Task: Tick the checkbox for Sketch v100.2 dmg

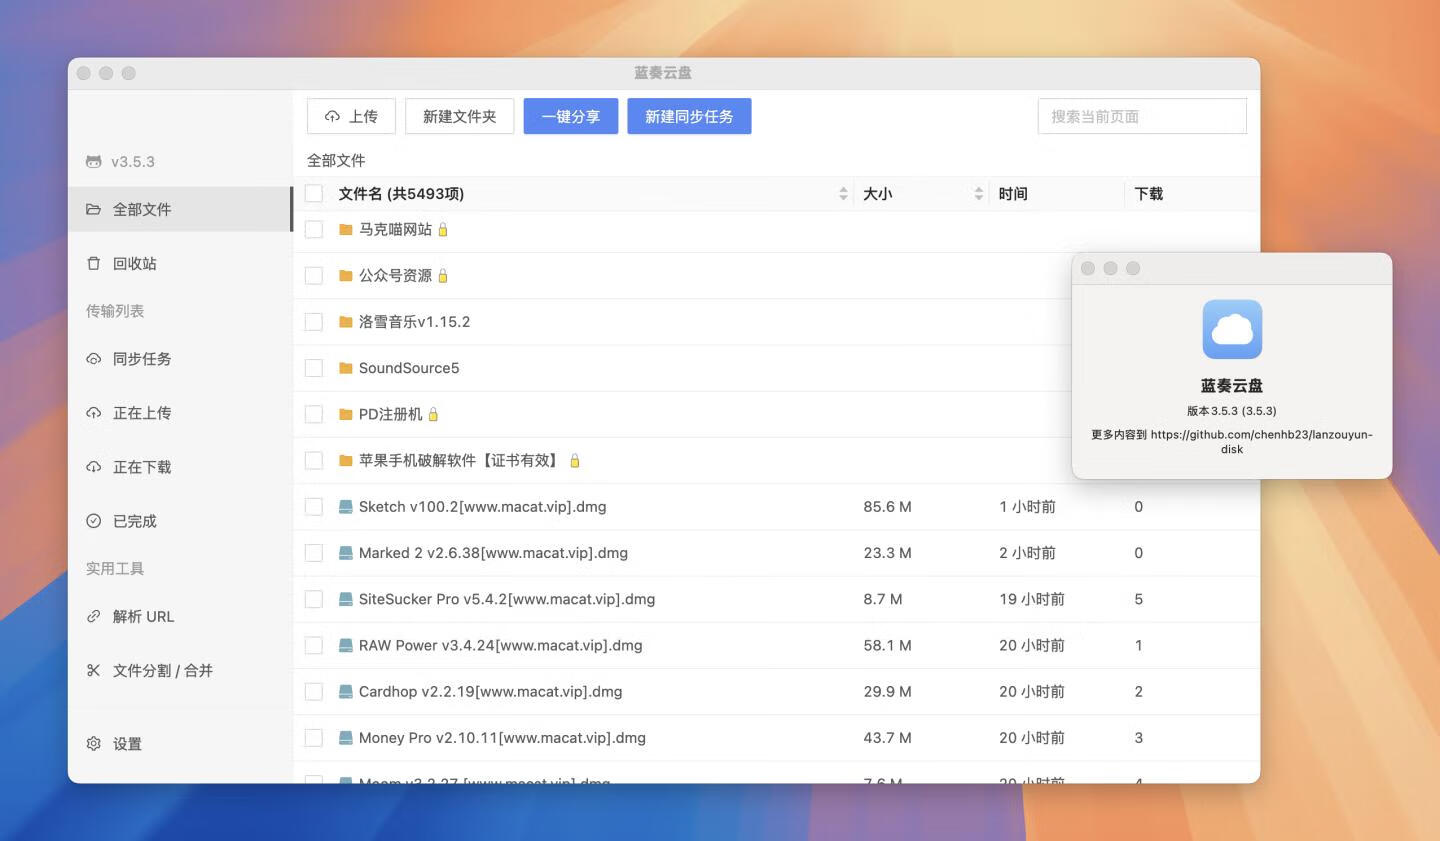Action: (314, 507)
